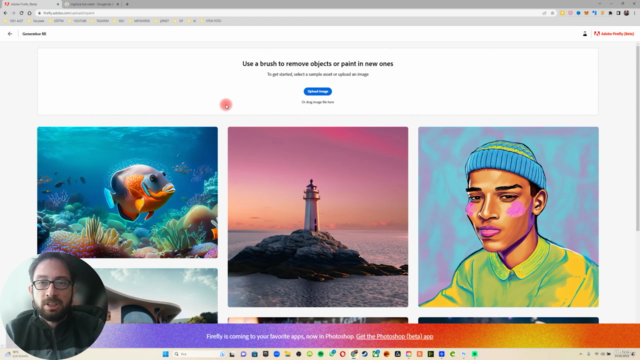Viewport: 640px width, 360px height.
Task: Click the browser back button
Action: 5,13
